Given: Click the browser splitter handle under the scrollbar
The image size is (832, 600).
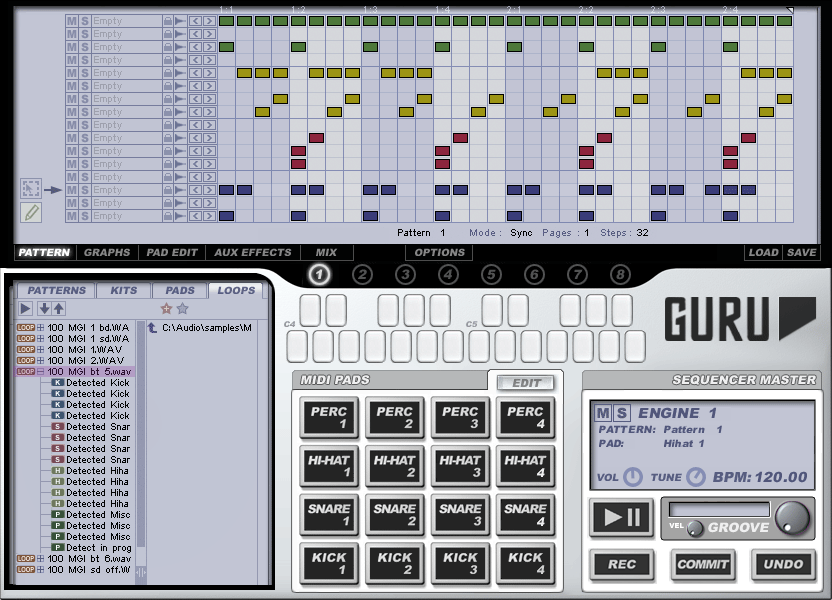Looking at the screenshot, I should (141, 572).
